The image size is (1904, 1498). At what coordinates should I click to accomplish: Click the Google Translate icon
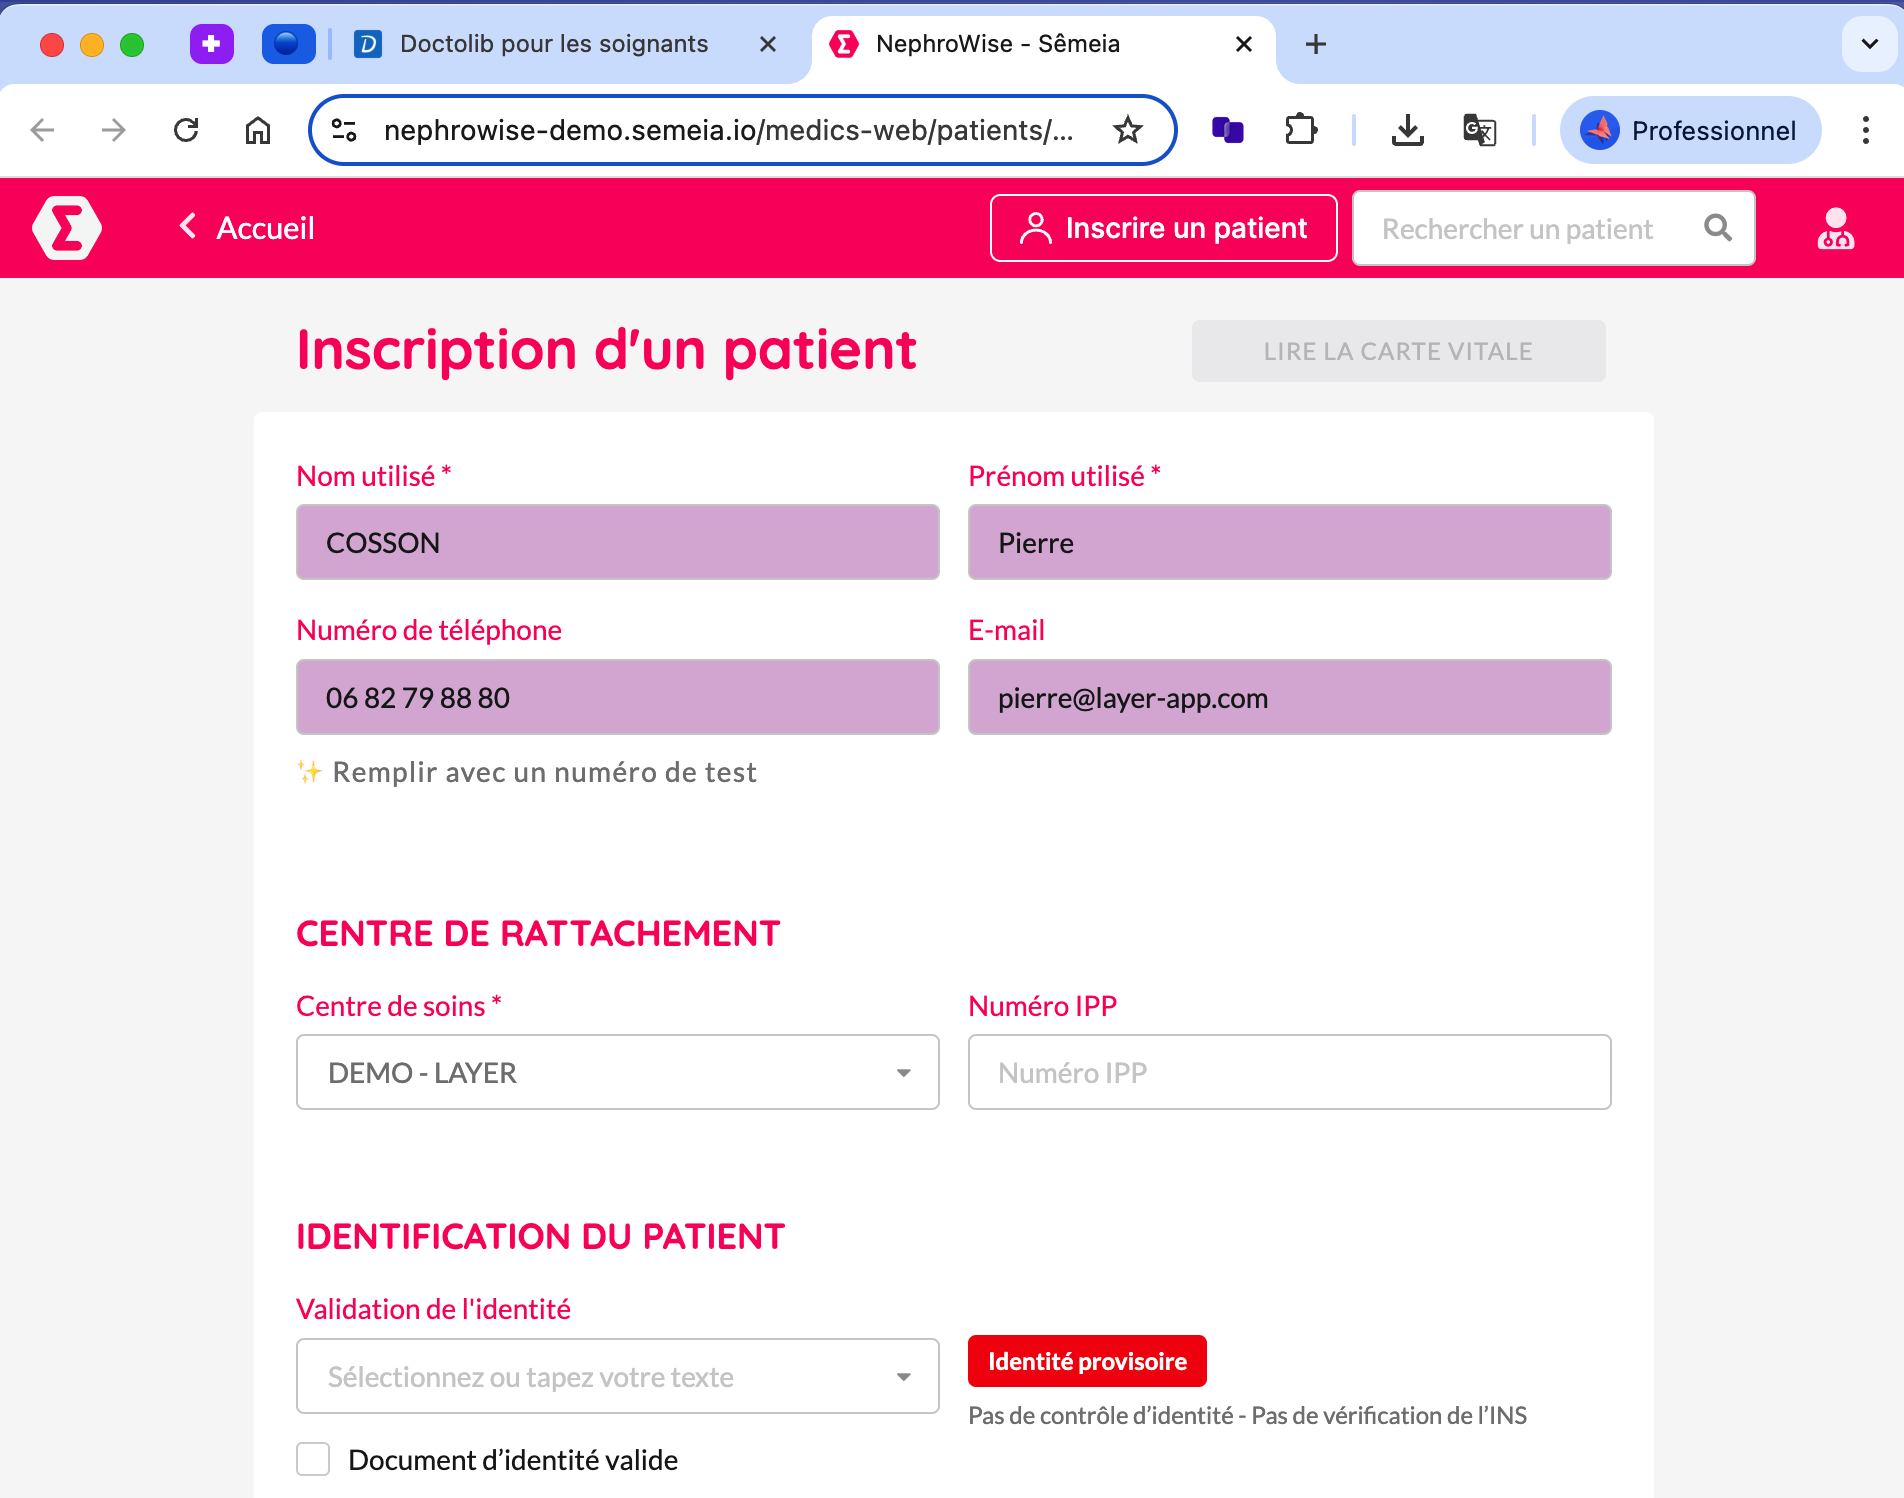point(1479,130)
